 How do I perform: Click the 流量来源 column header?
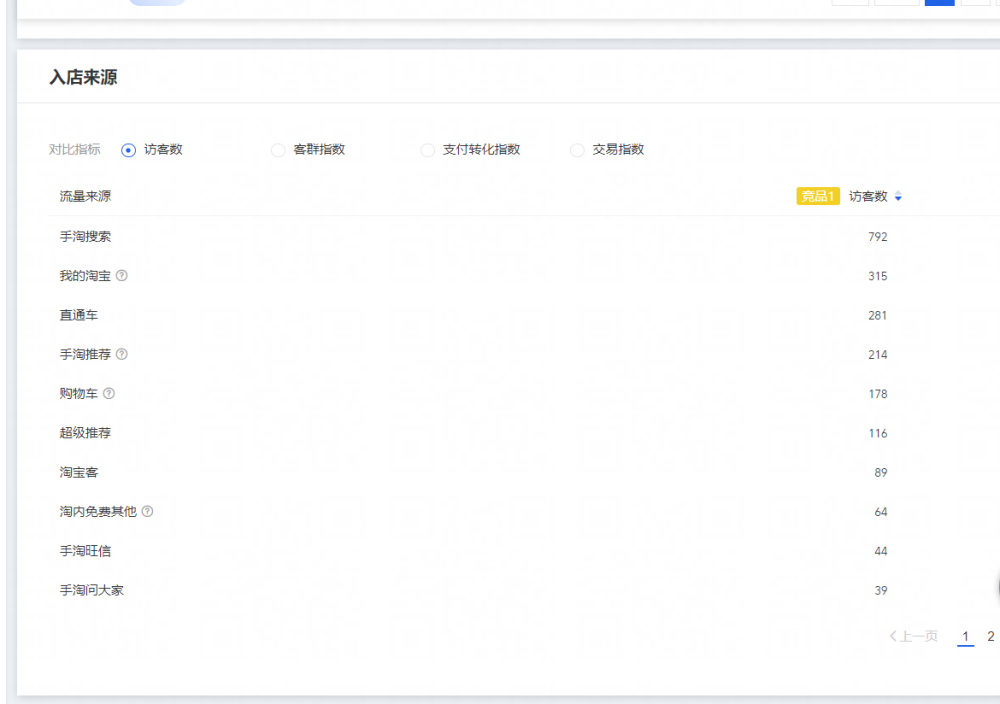(x=85, y=196)
